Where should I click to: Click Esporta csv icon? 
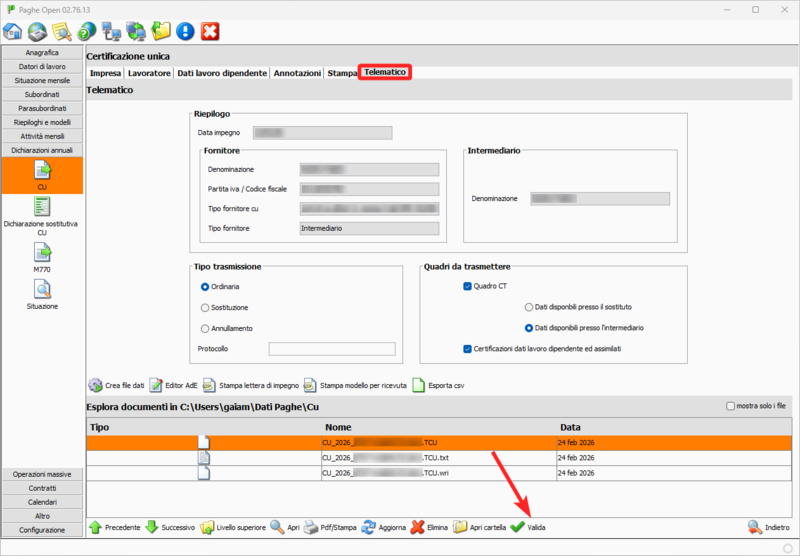[419, 385]
